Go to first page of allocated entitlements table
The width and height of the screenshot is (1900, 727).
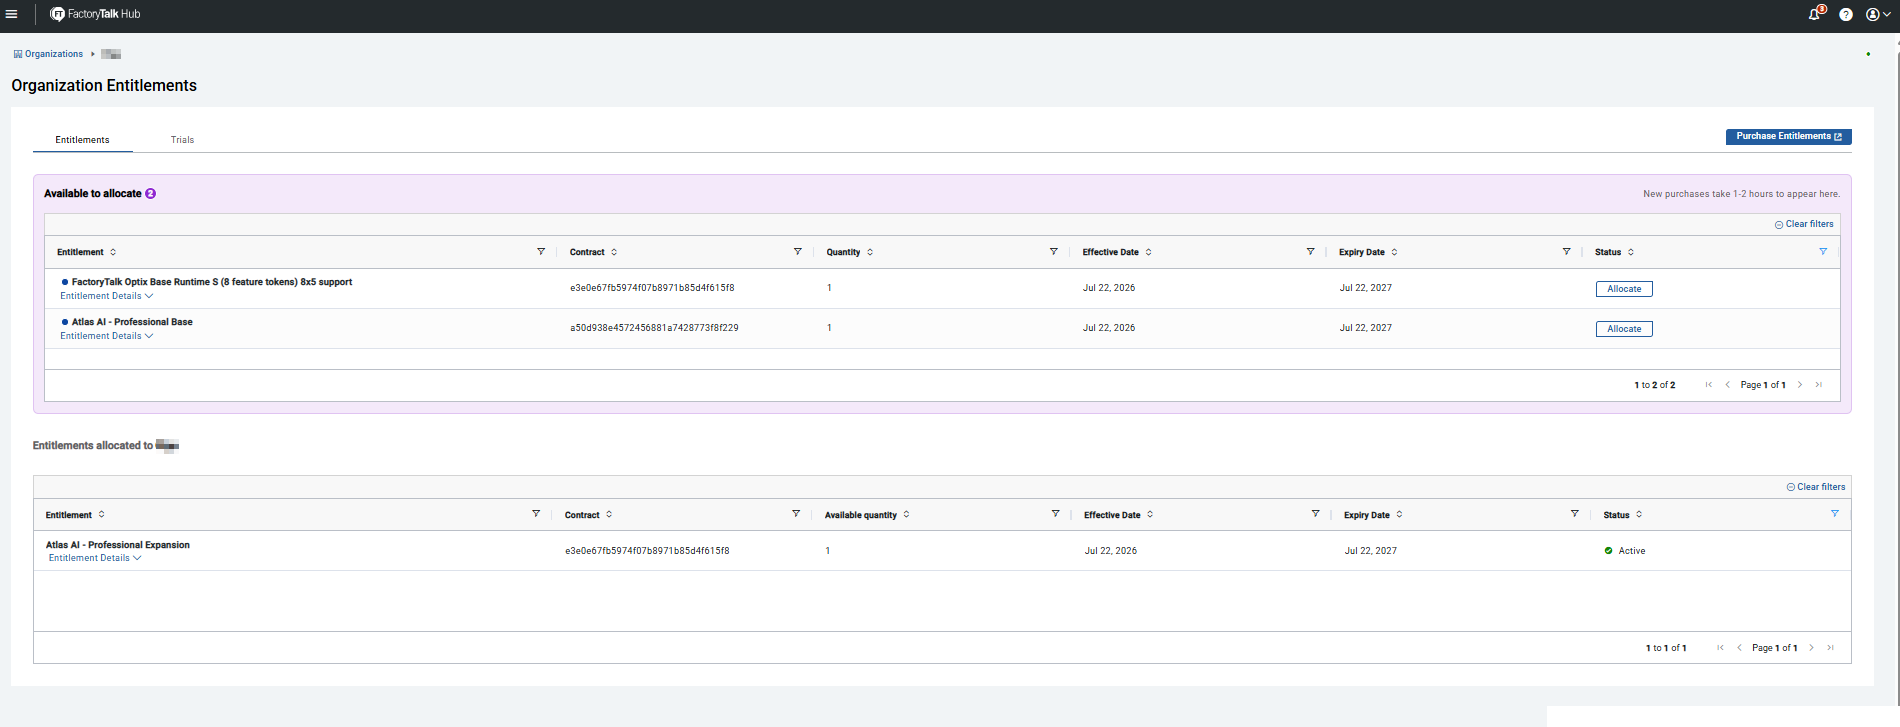(x=1720, y=648)
